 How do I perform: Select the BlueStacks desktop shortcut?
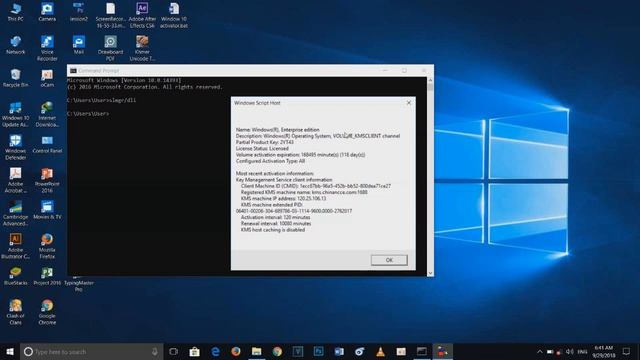(16, 276)
